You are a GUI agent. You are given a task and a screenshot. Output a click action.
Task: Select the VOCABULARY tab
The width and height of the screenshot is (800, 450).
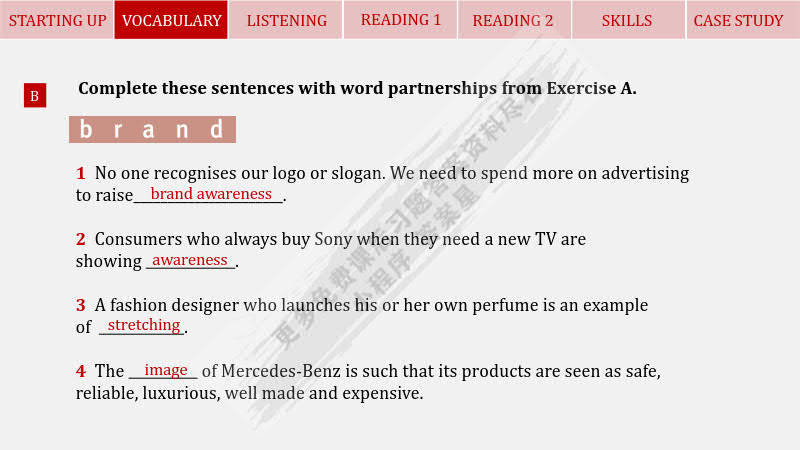tap(171, 20)
